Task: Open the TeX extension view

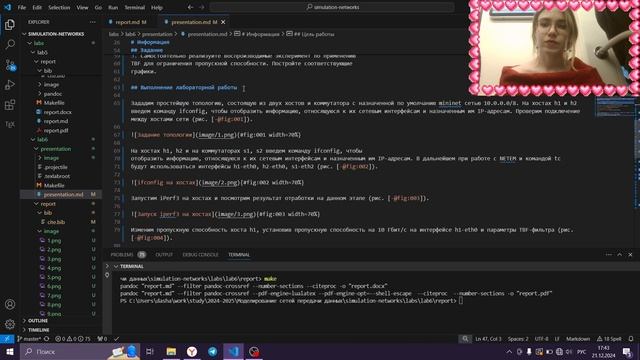Action: (10, 124)
